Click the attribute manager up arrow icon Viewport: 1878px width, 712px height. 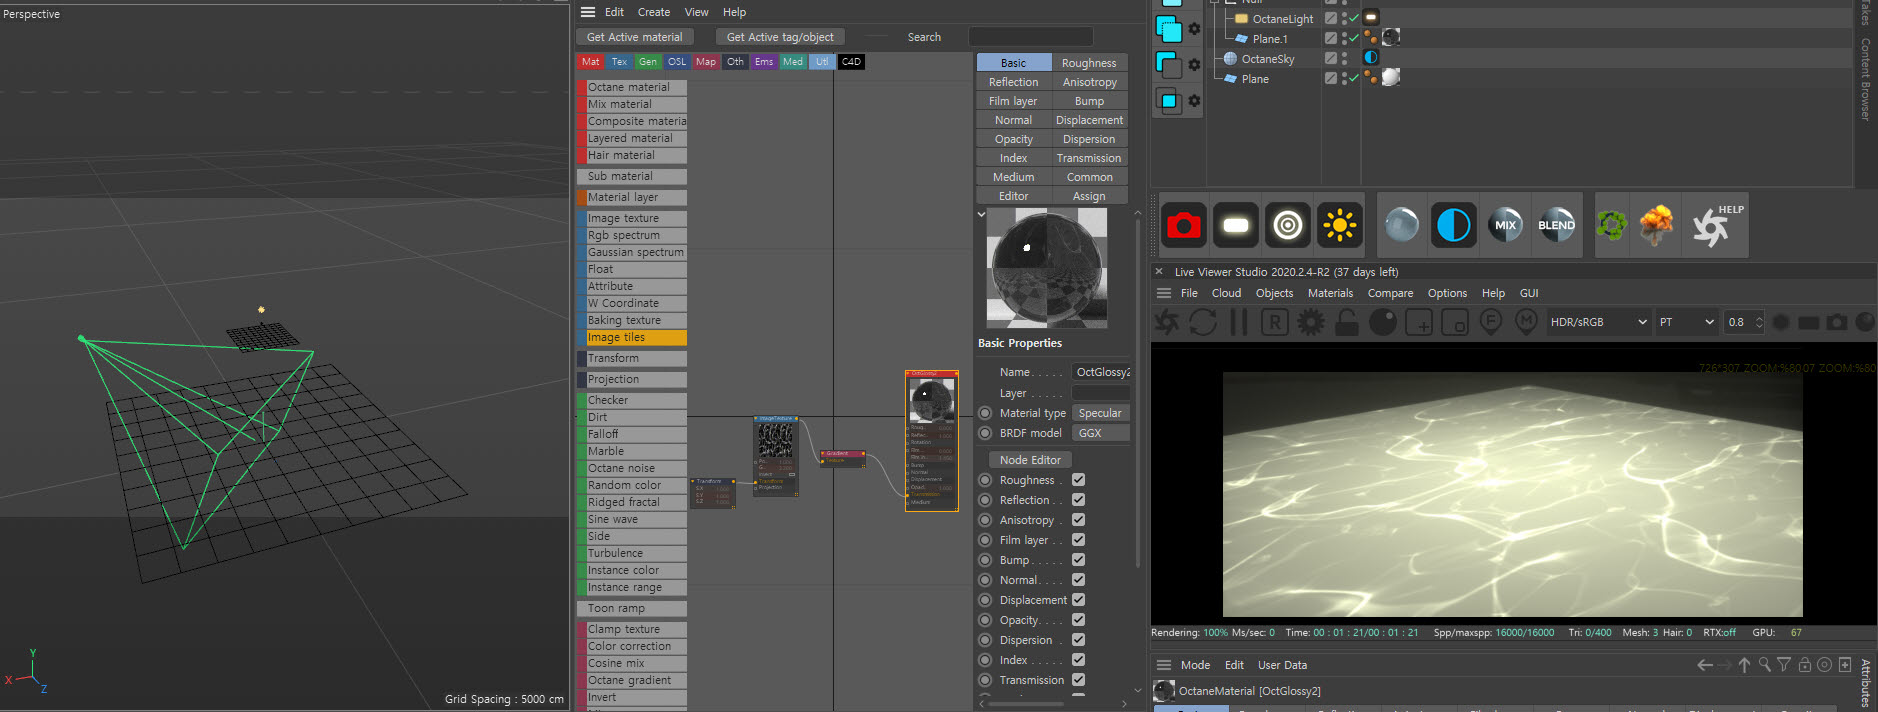tap(1744, 665)
